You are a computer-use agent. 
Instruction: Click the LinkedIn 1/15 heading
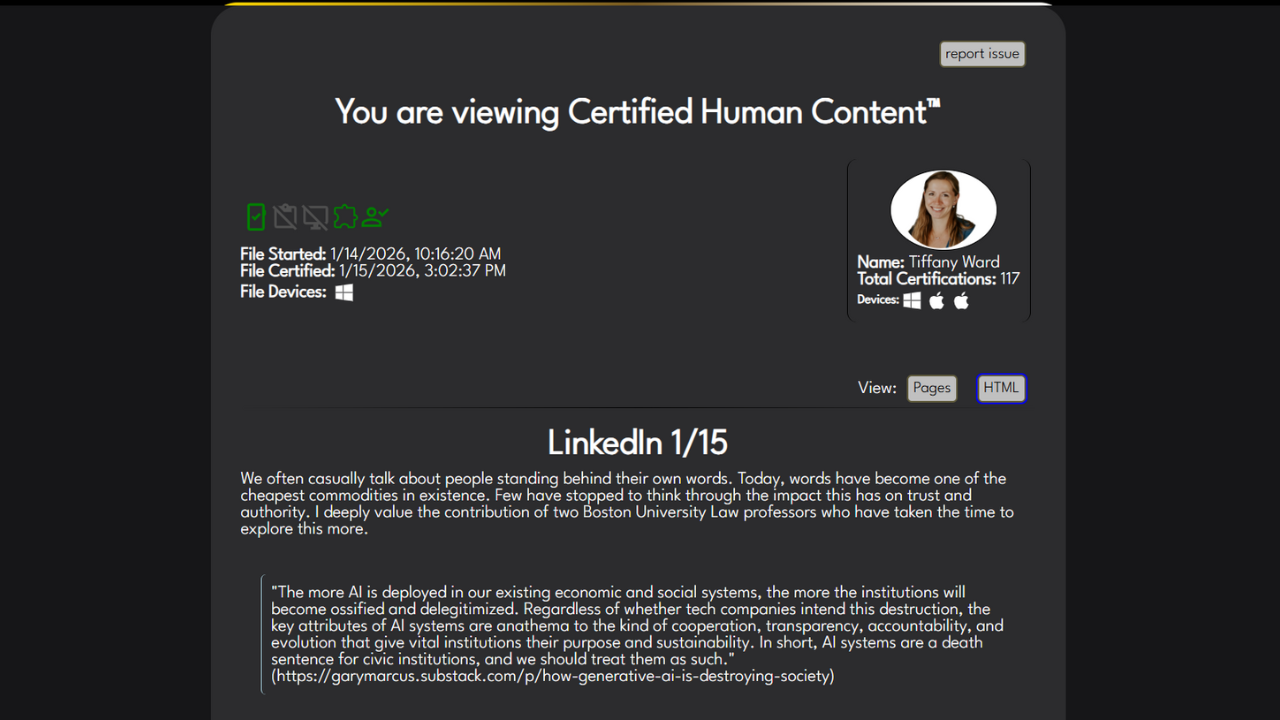638,442
